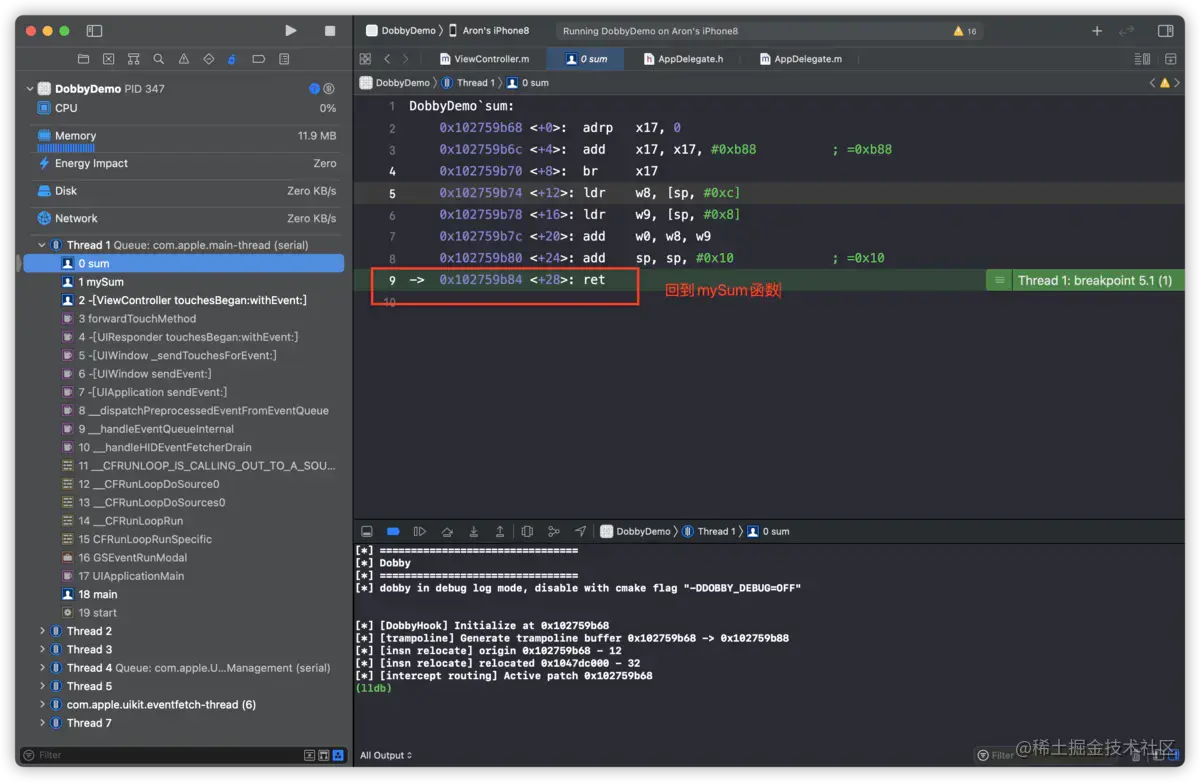This screenshot has width=1200, height=782.
Task: Step over instruction button
Action: pos(447,531)
